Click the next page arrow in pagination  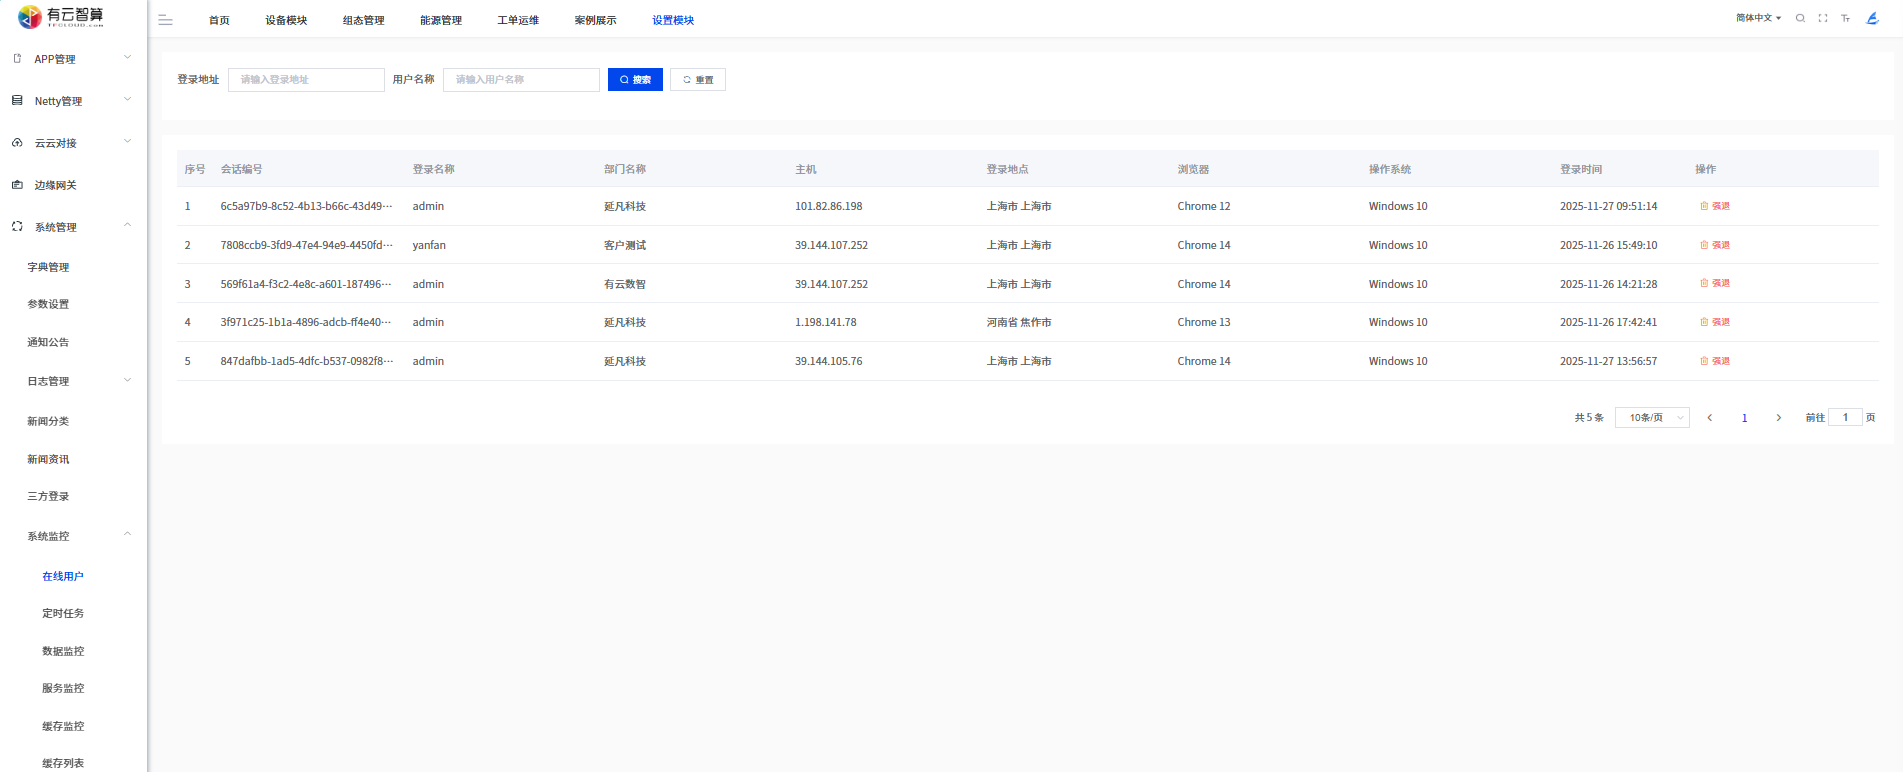(1778, 418)
